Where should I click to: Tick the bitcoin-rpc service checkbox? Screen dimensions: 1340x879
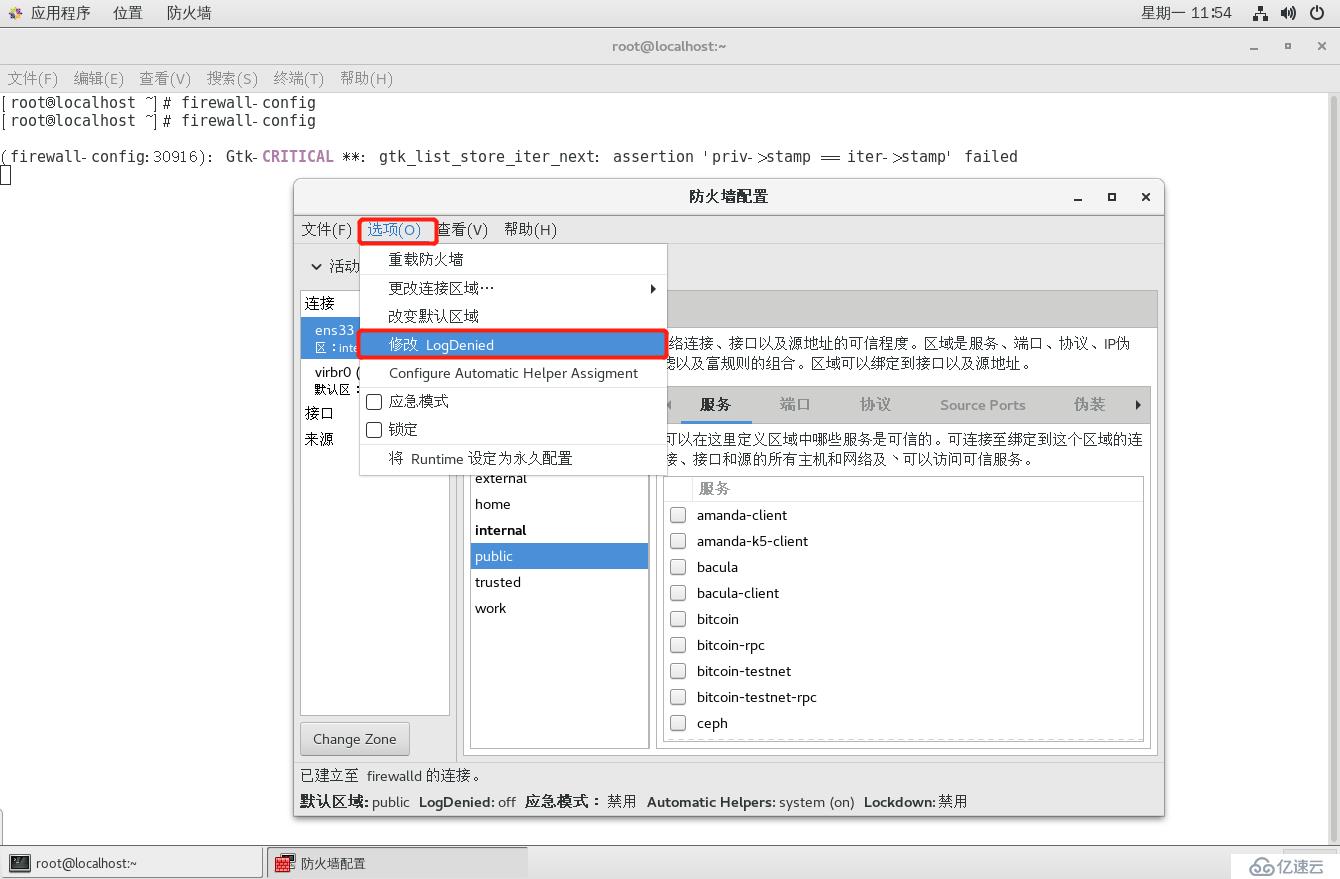tap(678, 645)
